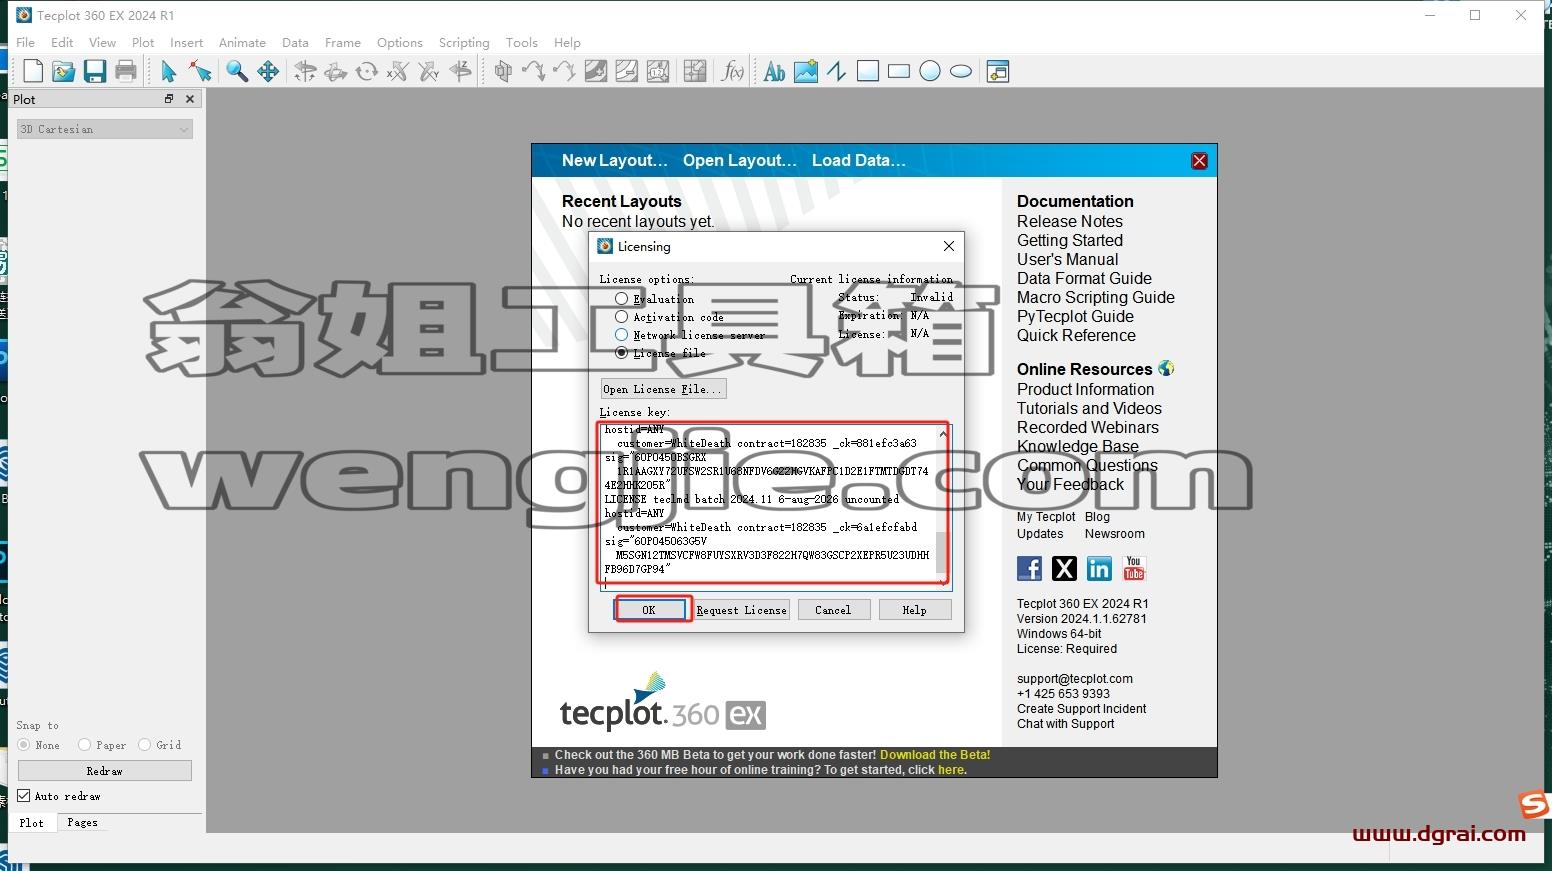Click inside the License key text box
The image size is (1552, 871).
pos(768,505)
